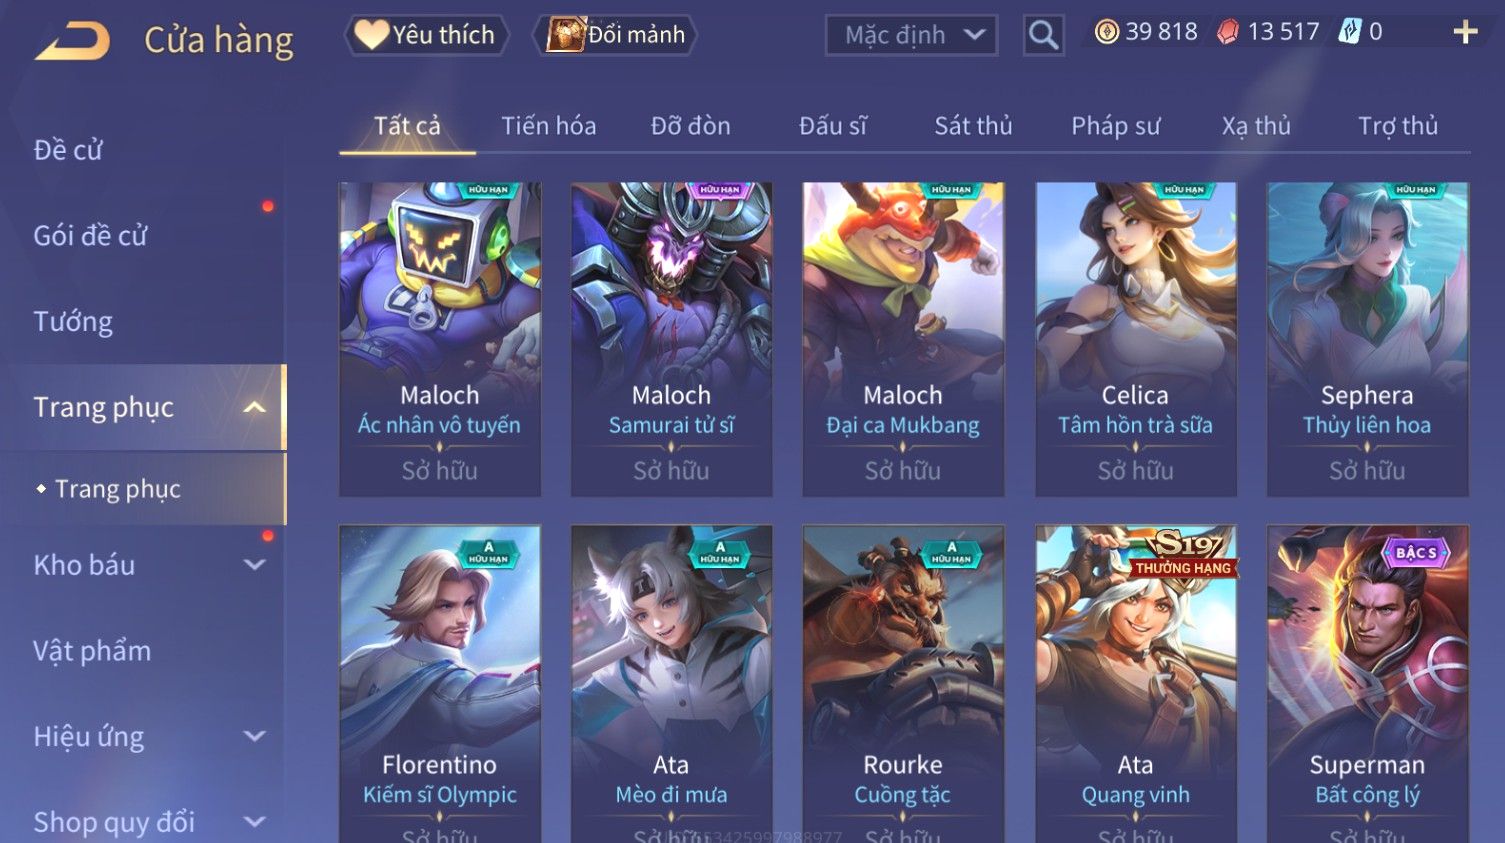Open Yêu thích heart favorites

(427, 35)
